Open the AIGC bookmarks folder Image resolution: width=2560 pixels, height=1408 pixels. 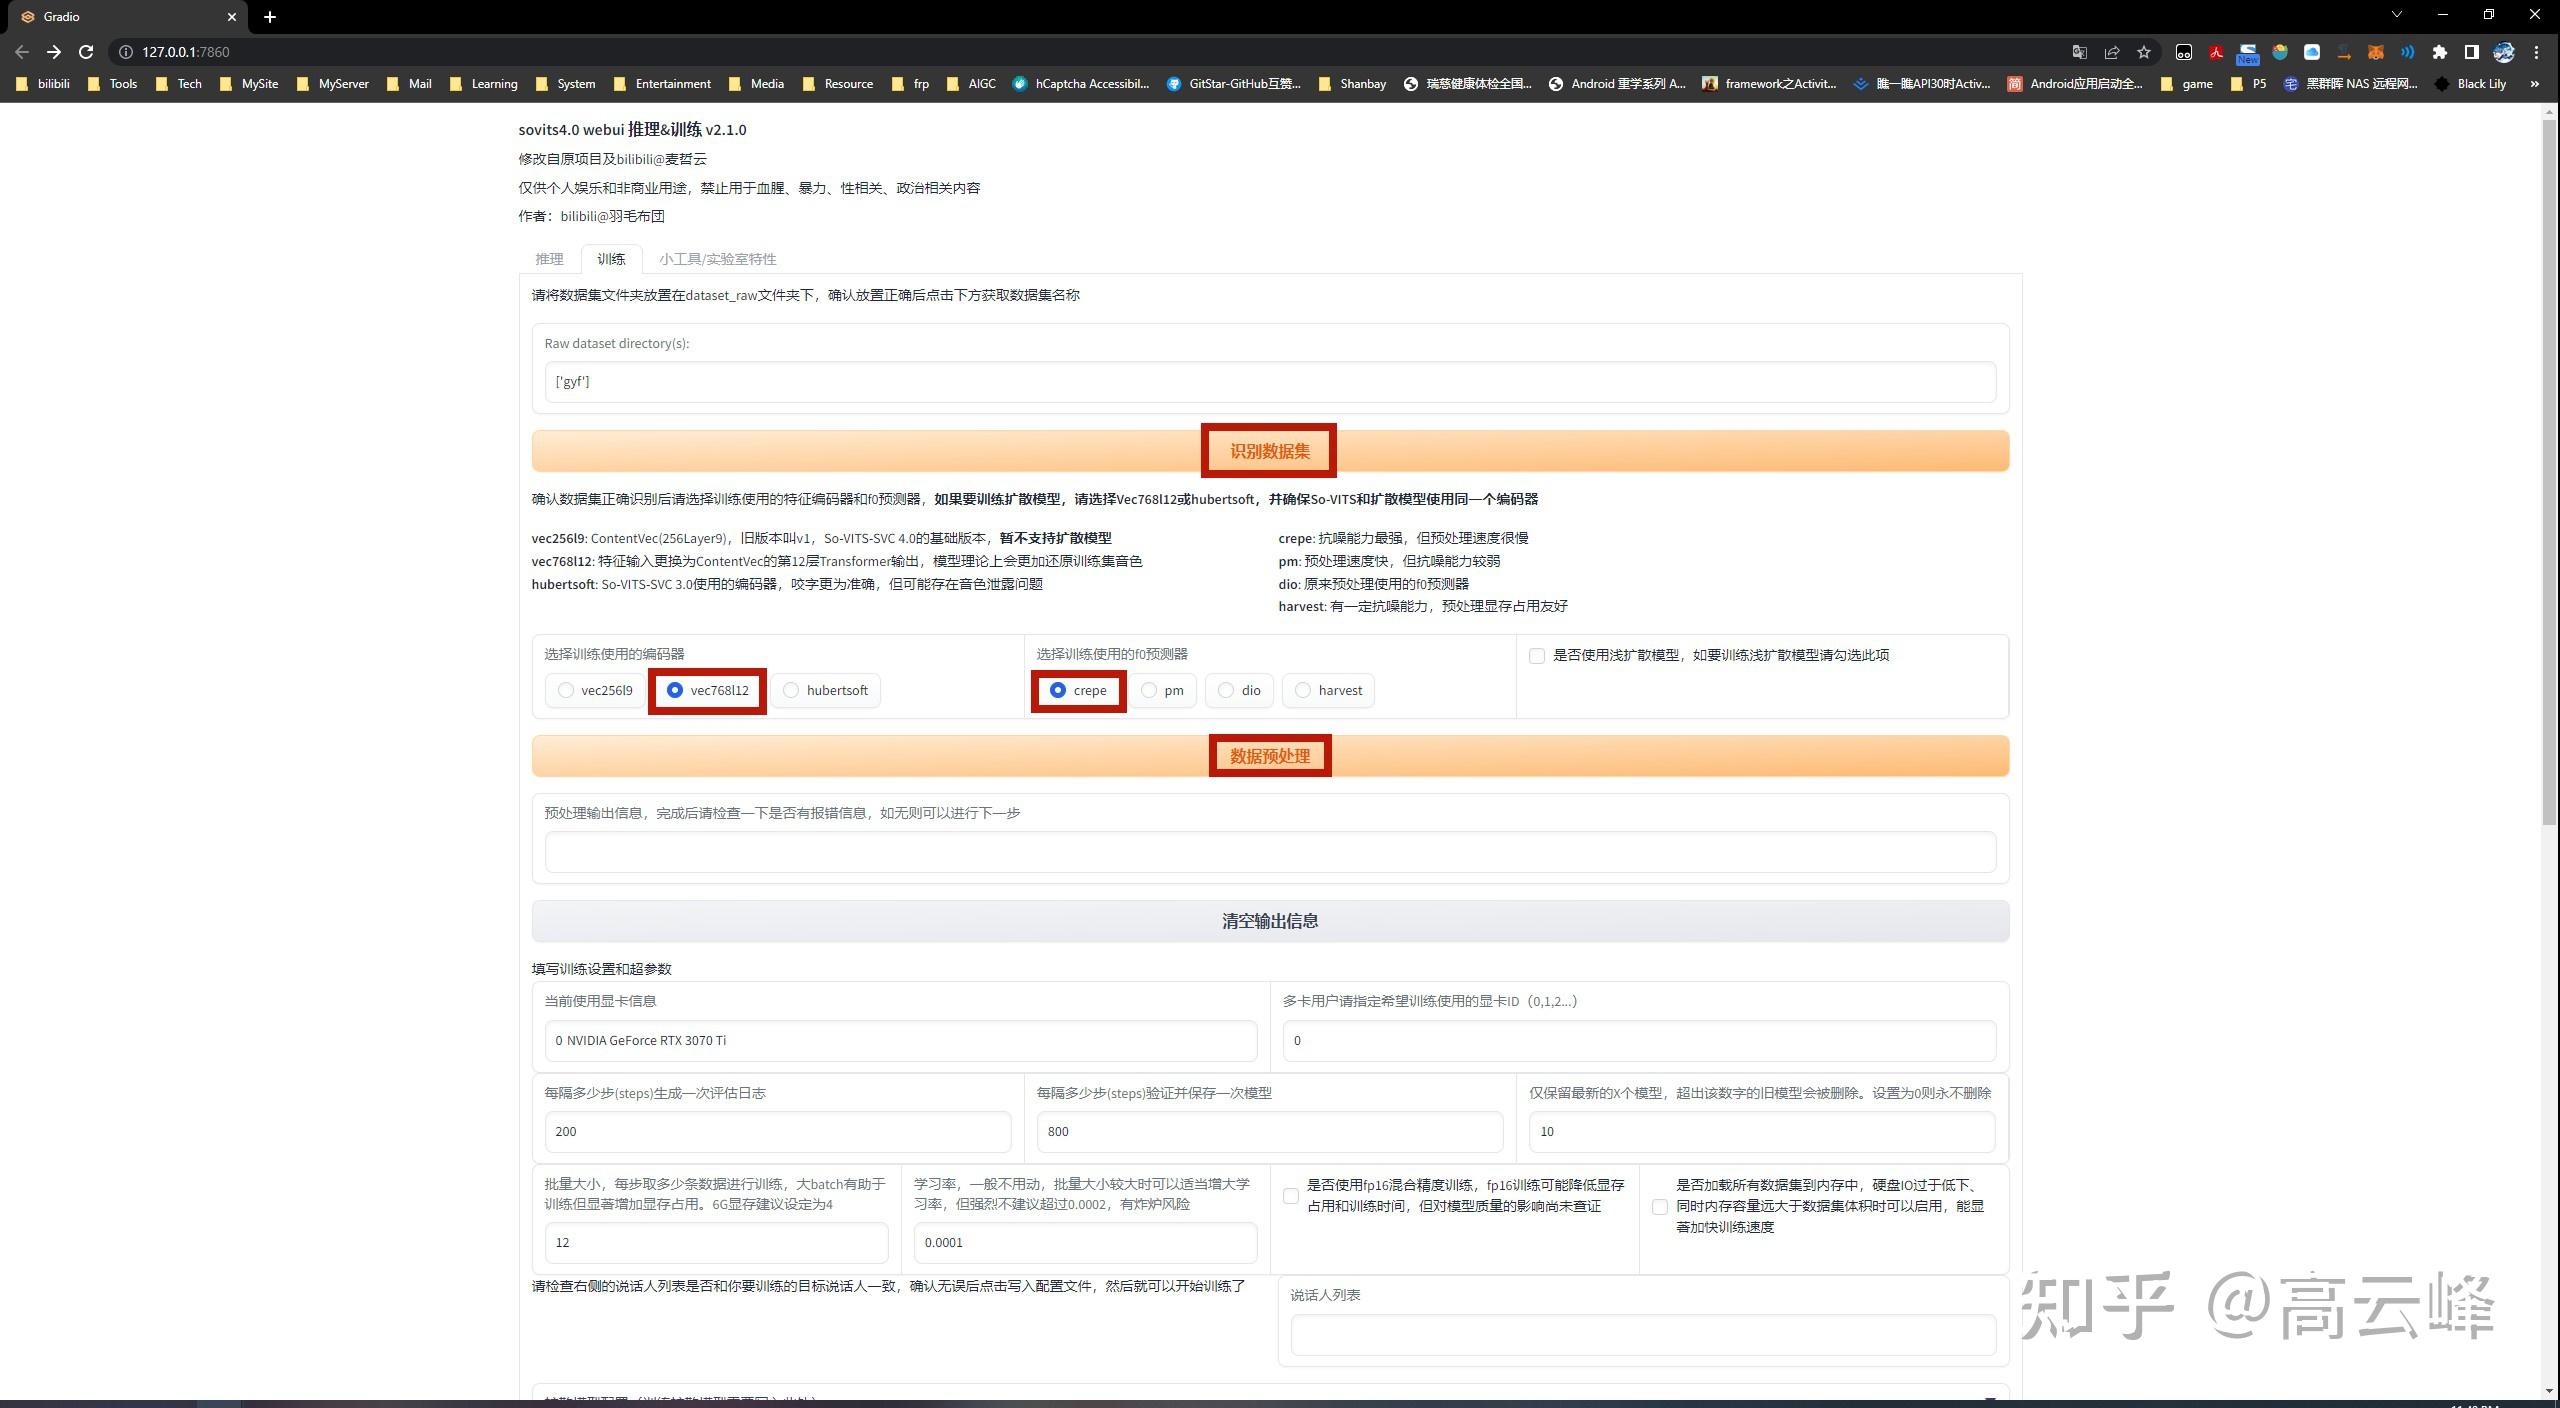971,84
